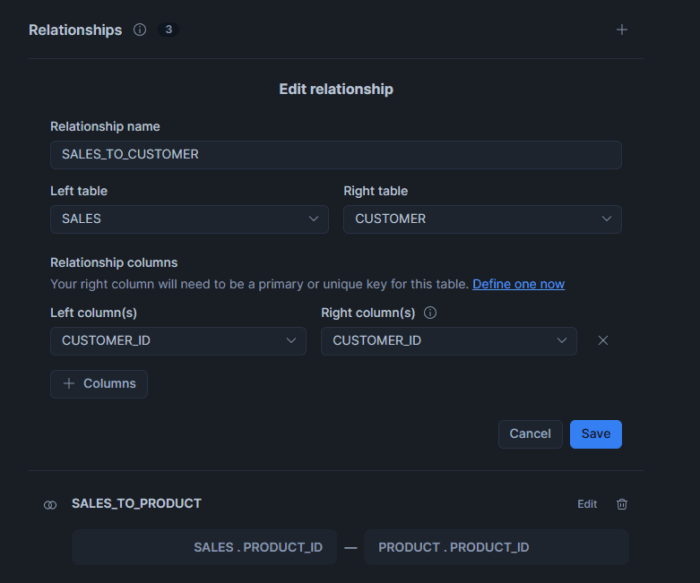Click the link icon beside SALES_TO_PRODUCT
700x583 pixels.
pos(50,505)
